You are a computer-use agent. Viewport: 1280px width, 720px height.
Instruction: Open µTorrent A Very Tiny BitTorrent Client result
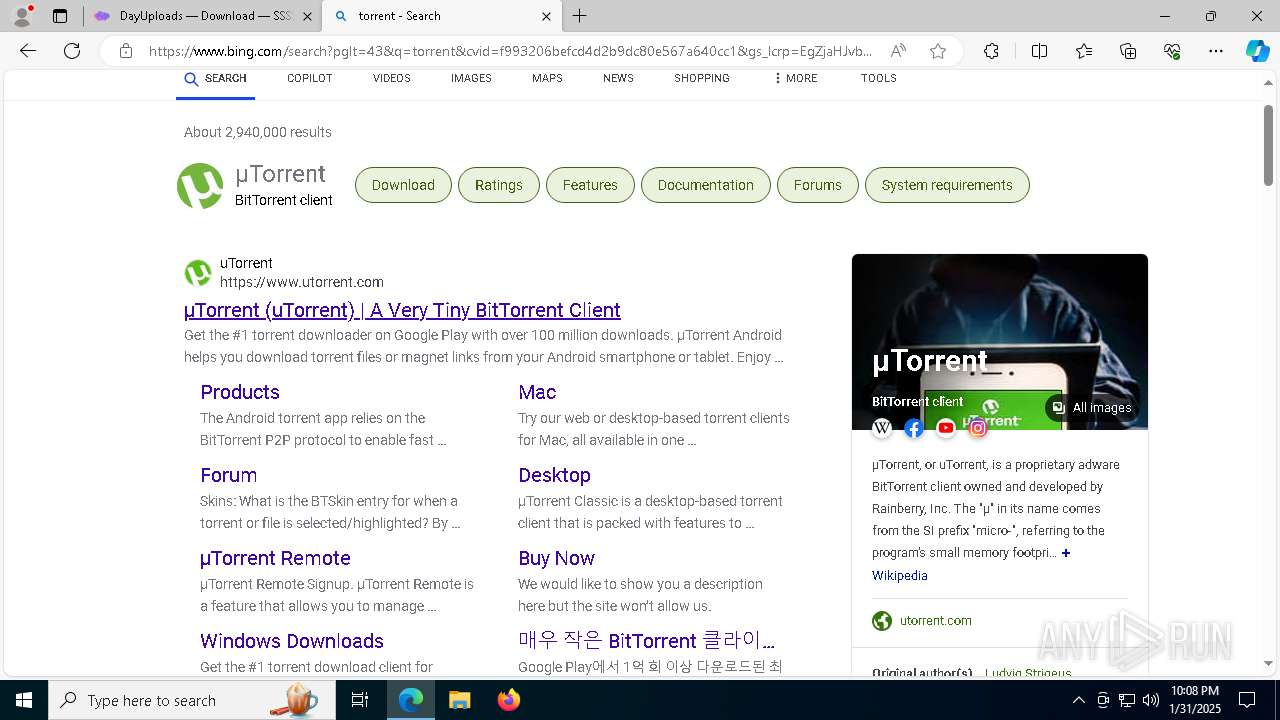(402, 310)
